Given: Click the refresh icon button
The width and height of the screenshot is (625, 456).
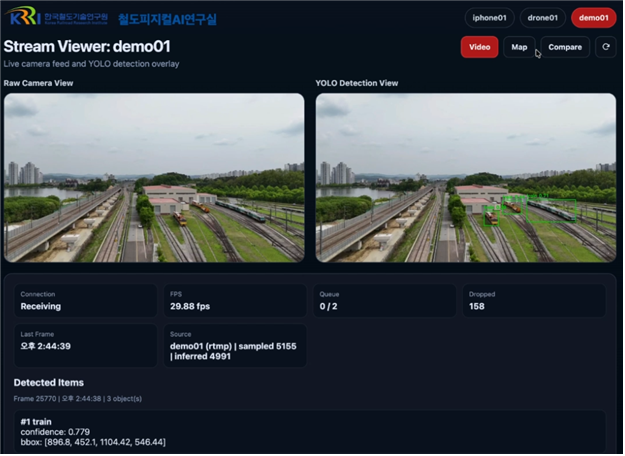Looking at the screenshot, I should [x=607, y=47].
